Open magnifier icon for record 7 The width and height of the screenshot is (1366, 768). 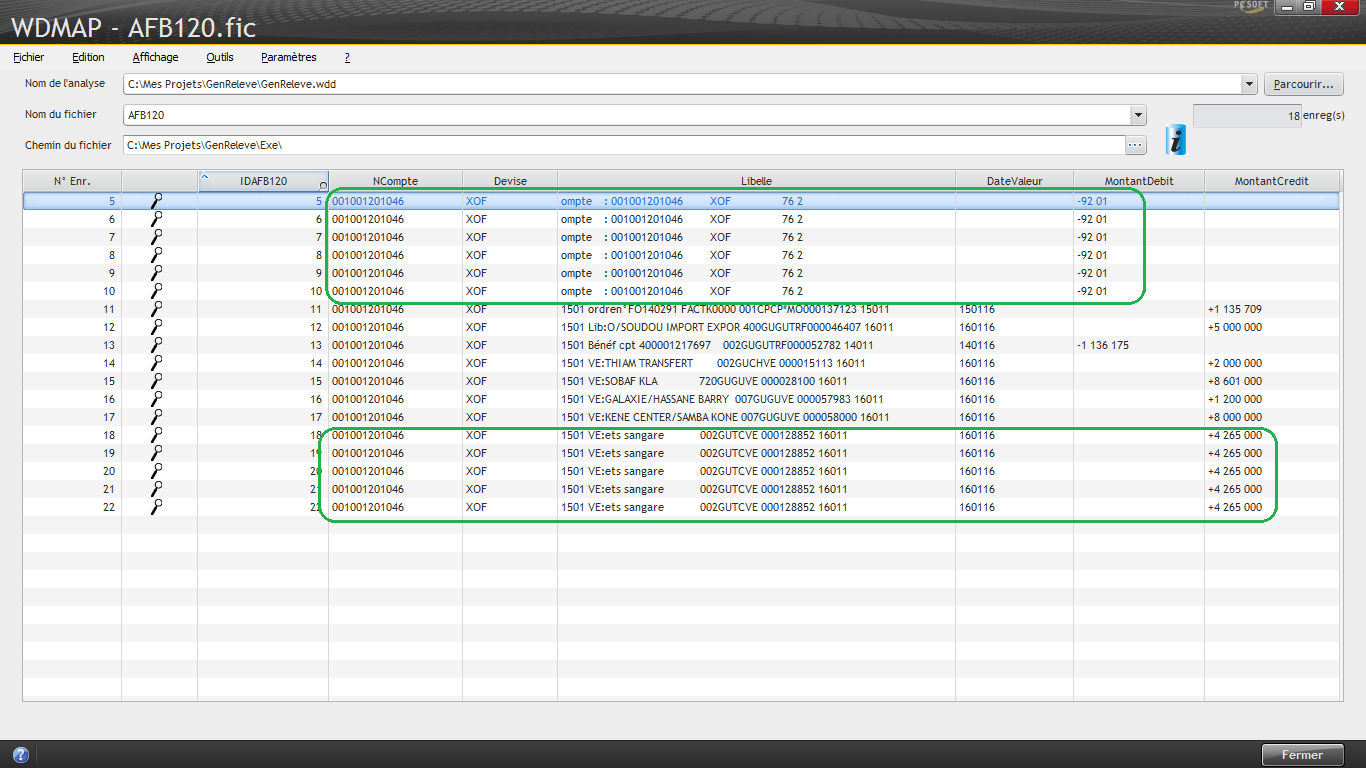[157, 237]
